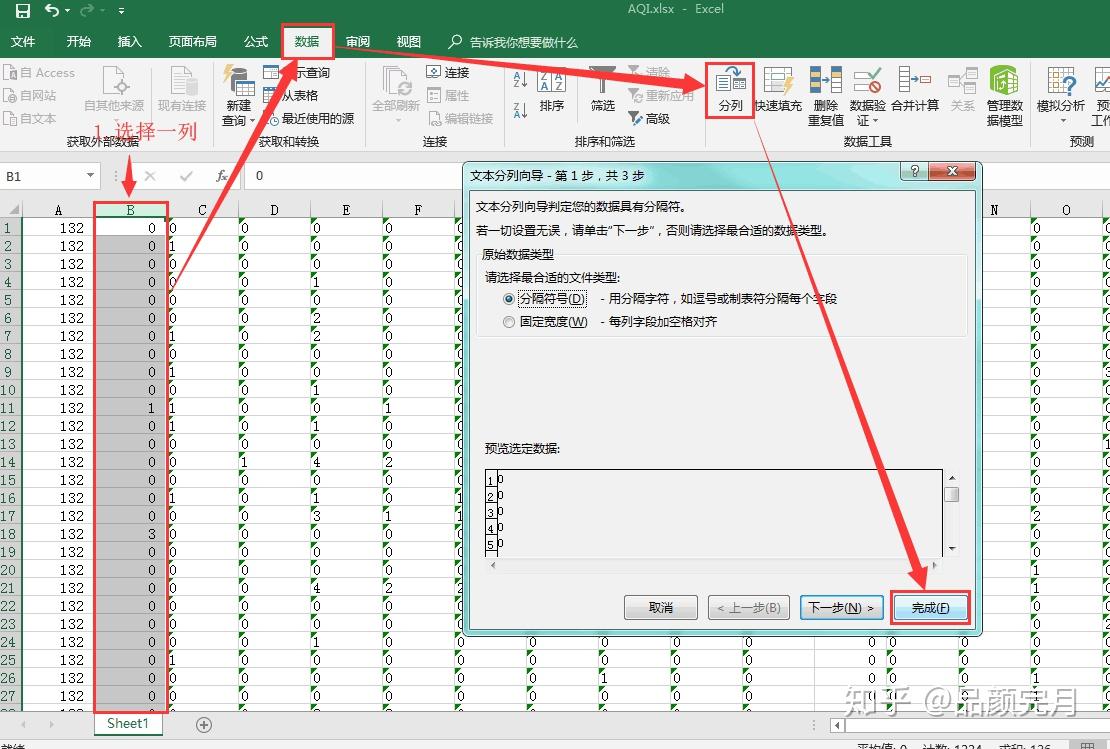The width and height of the screenshot is (1110, 749).
Task: Switch to the 公式 ribbon tab
Action: click(x=256, y=42)
